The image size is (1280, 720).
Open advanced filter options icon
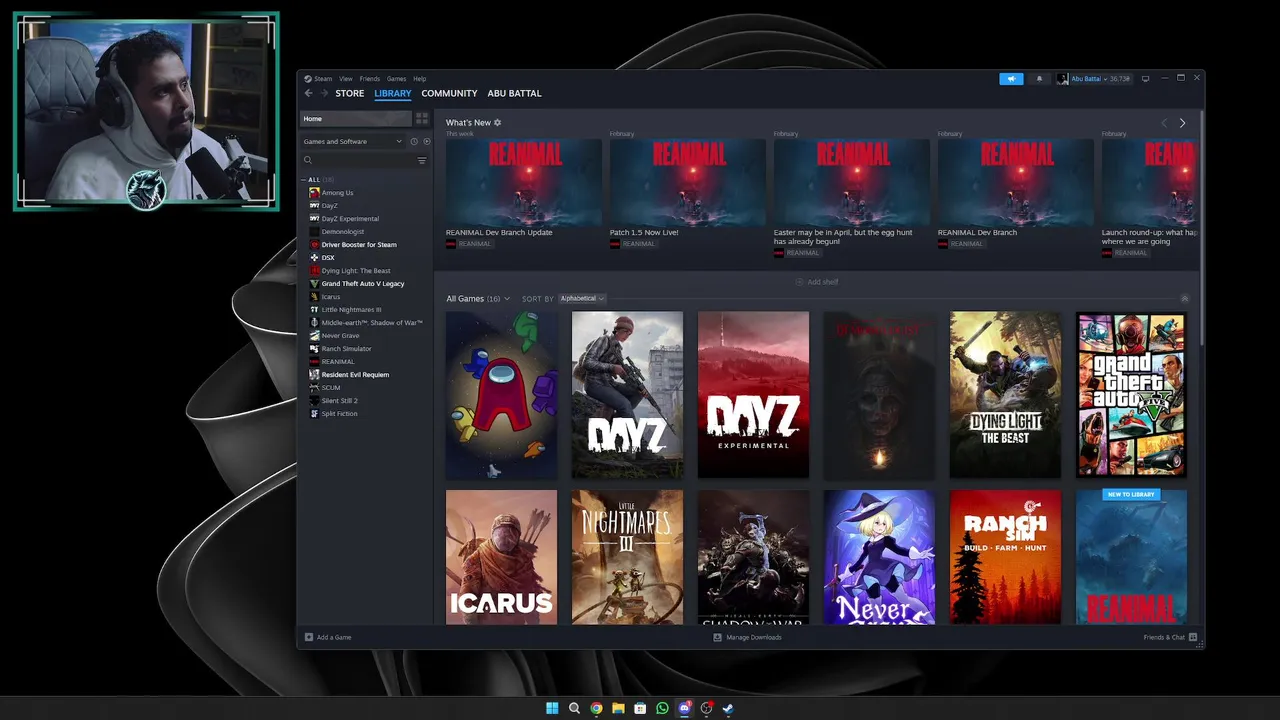(422, 160)
